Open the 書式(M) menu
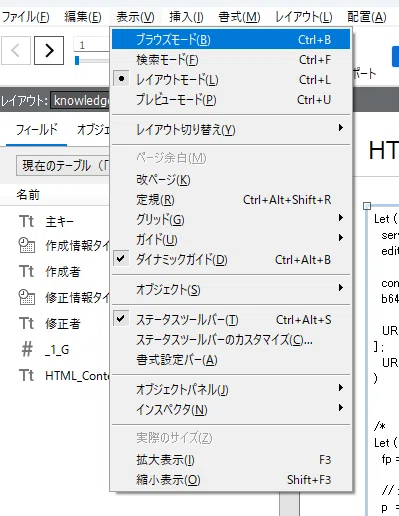 tap(239, 17)
